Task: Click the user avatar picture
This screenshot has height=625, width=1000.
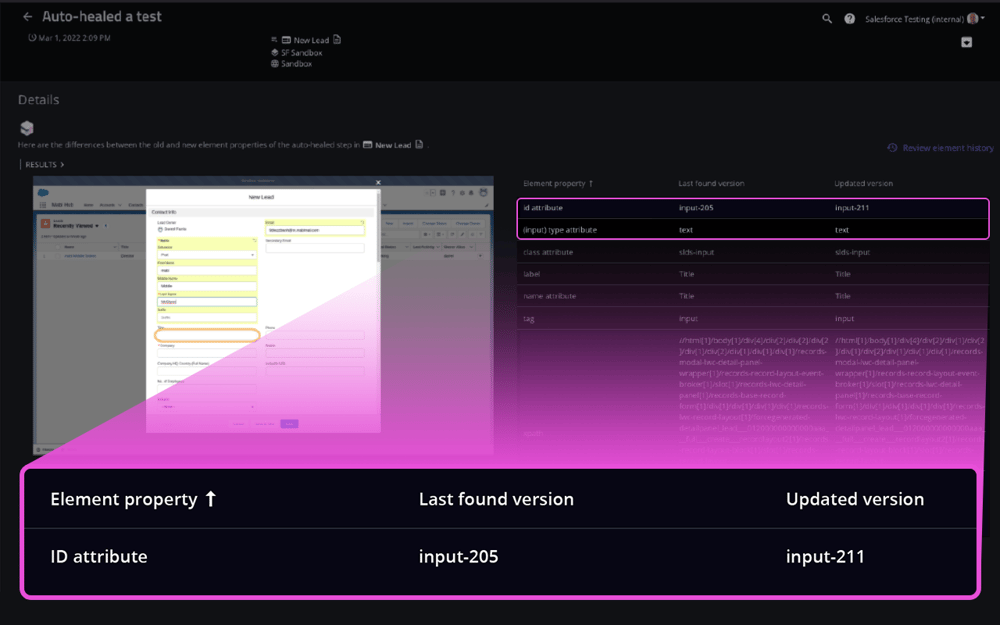Action: pyautogui.click(x=973, y=19)
